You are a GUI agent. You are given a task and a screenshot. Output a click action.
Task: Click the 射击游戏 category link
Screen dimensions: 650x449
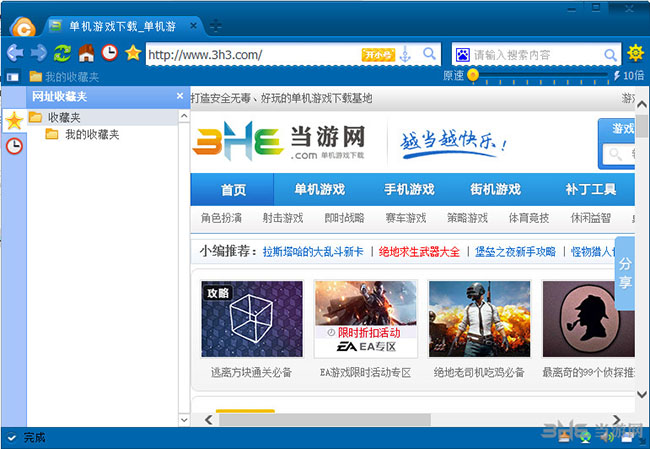tap(283, 218)
